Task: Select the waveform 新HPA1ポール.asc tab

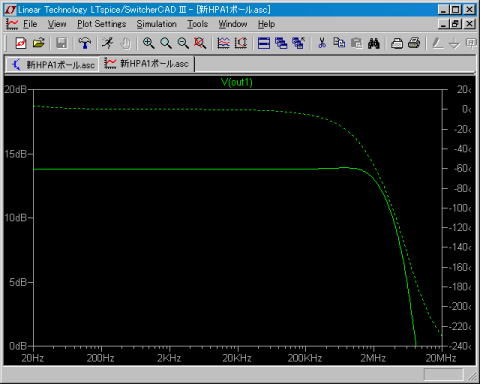Action: 147,63
